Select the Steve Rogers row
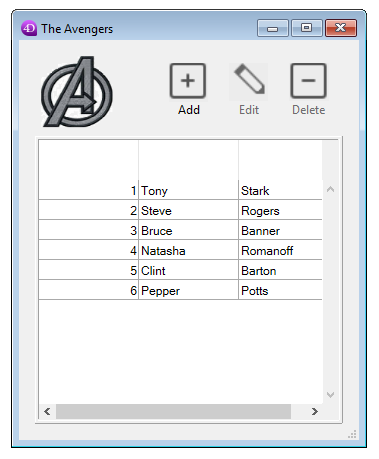 coord(180,210)
